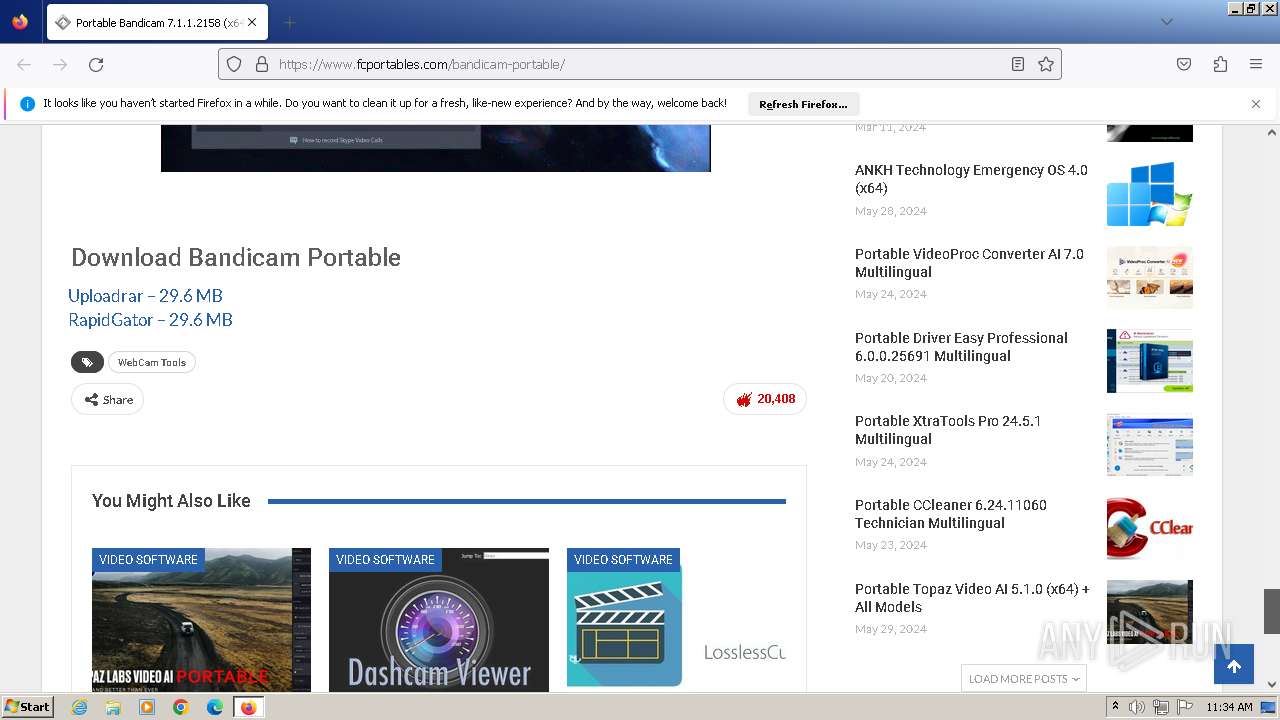
Task: Open Microsoft Edge from taskbar
Action: coord(215,707)
